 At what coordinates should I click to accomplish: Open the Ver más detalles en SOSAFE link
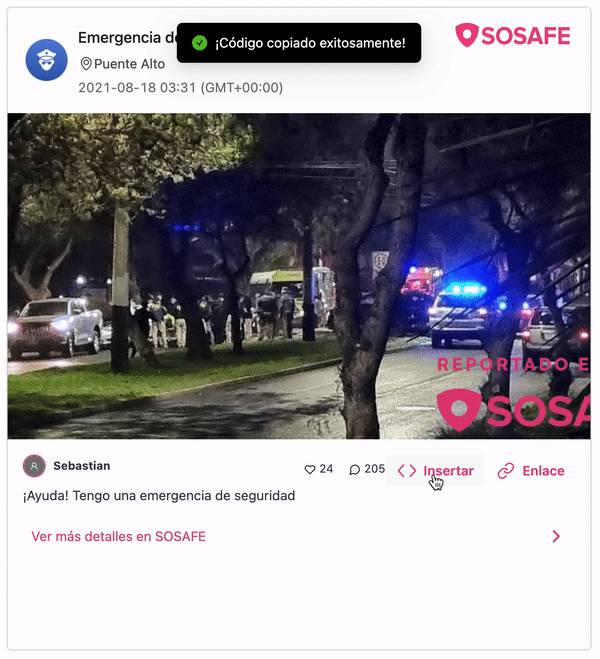118,536
